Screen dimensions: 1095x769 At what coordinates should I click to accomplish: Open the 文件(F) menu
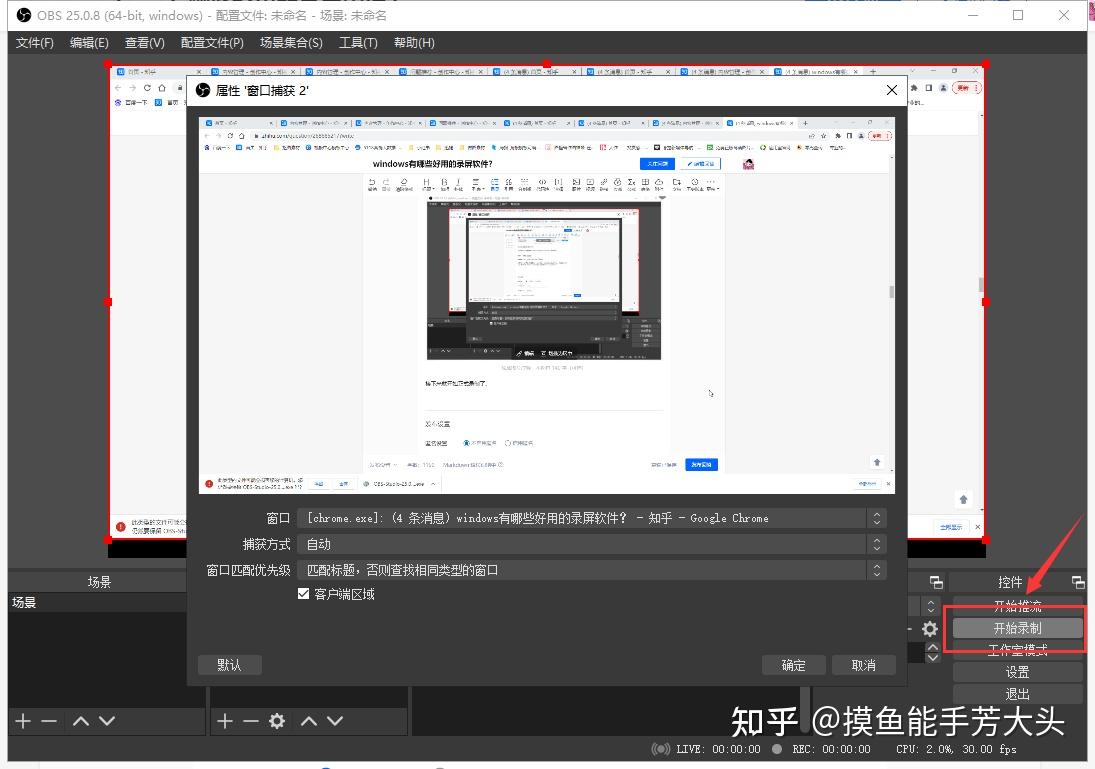[35, 43]
